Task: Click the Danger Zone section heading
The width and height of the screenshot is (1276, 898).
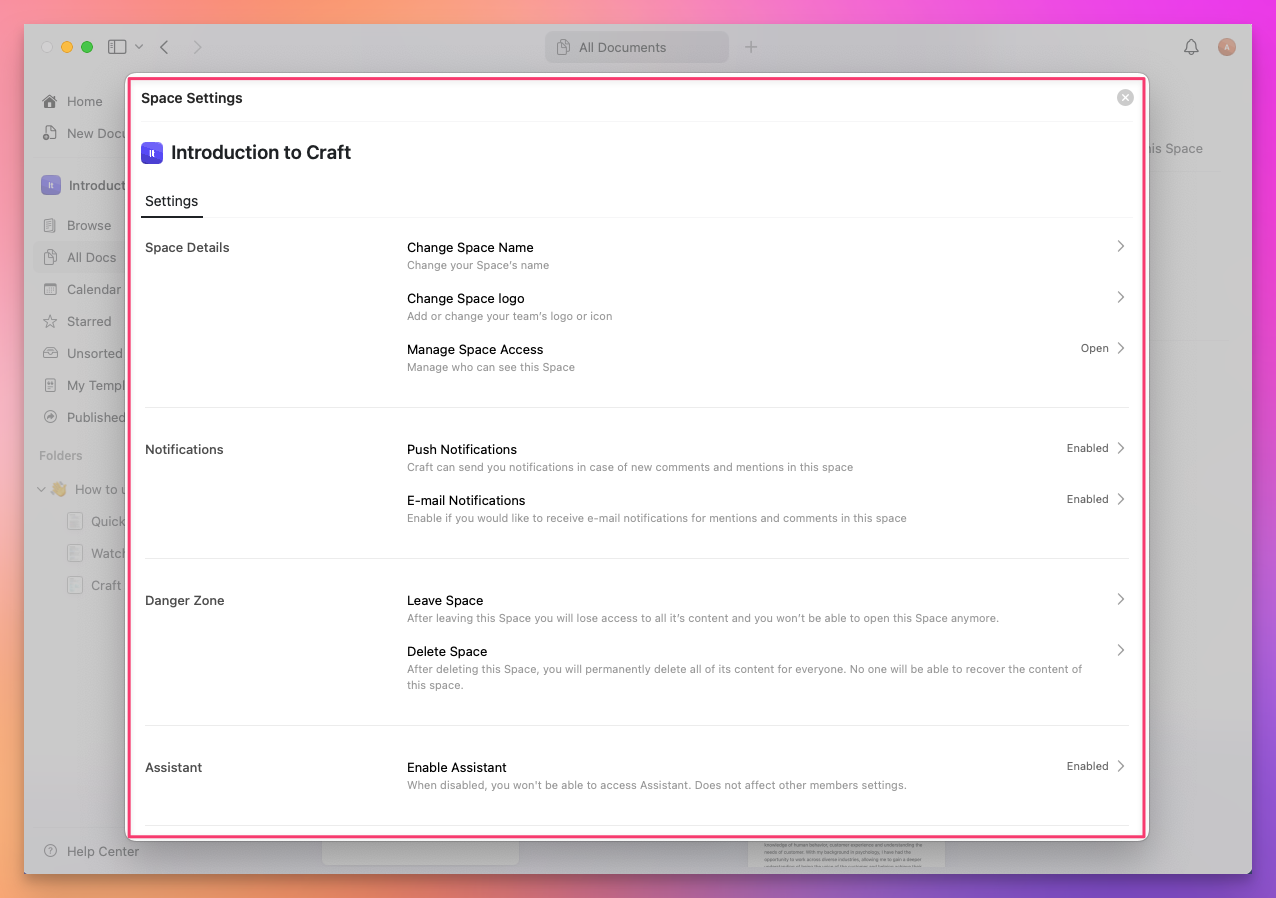Action: point(185,600)
